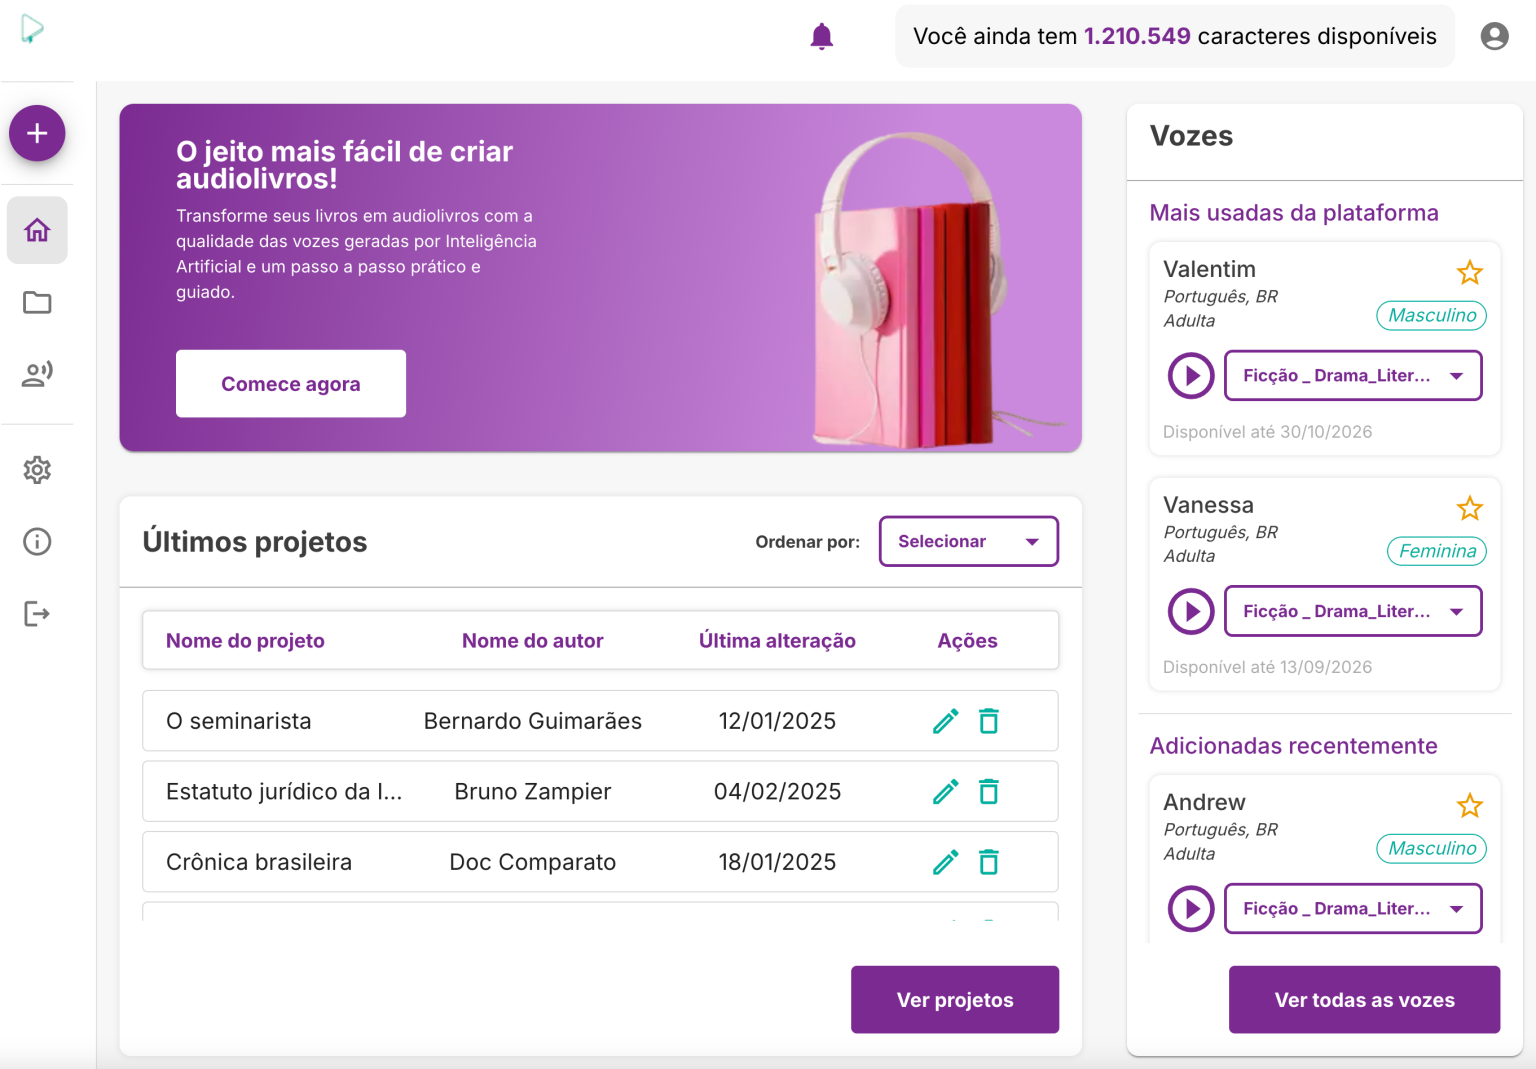Select the home icon in the sidebar

click(x=37, y=230)
